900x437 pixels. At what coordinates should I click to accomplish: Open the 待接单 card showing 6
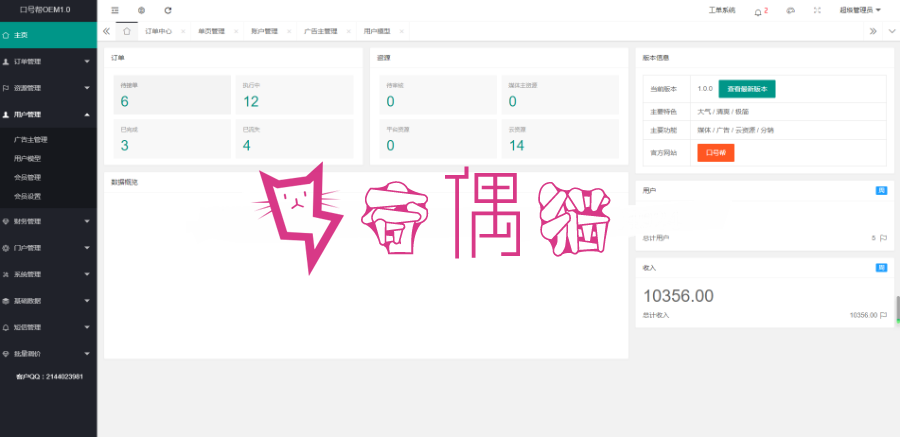pyautogui.click(x=172, y=95)
